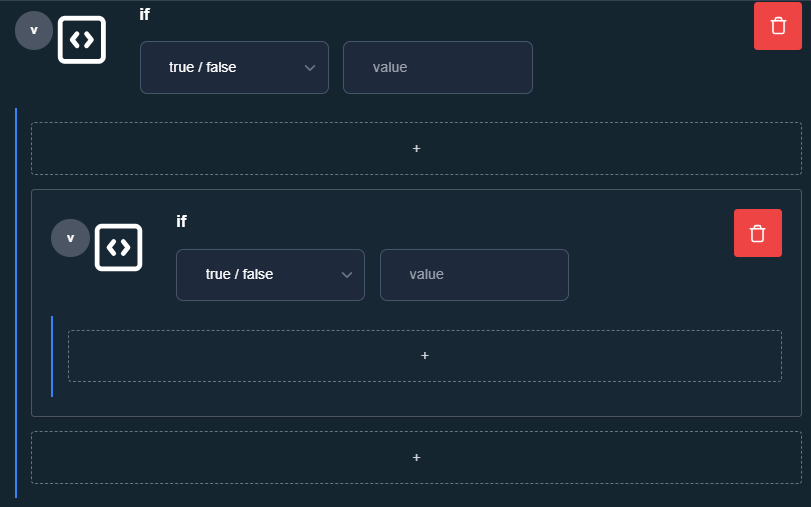Click the chevron arrow on the nested true / false selector
Image resolution: width=811 pixels, height=507 pixels.
pos(347,275)
